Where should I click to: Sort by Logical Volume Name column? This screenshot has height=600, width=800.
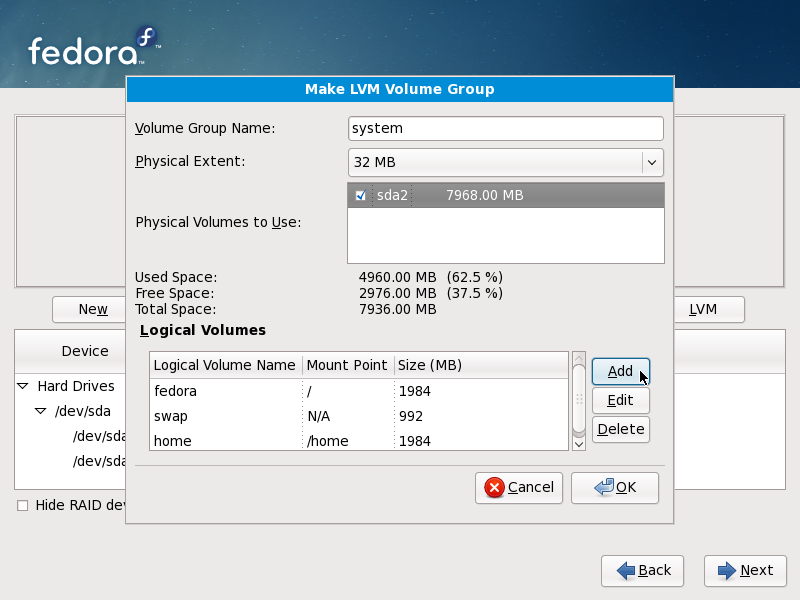(x=226, y=365)
